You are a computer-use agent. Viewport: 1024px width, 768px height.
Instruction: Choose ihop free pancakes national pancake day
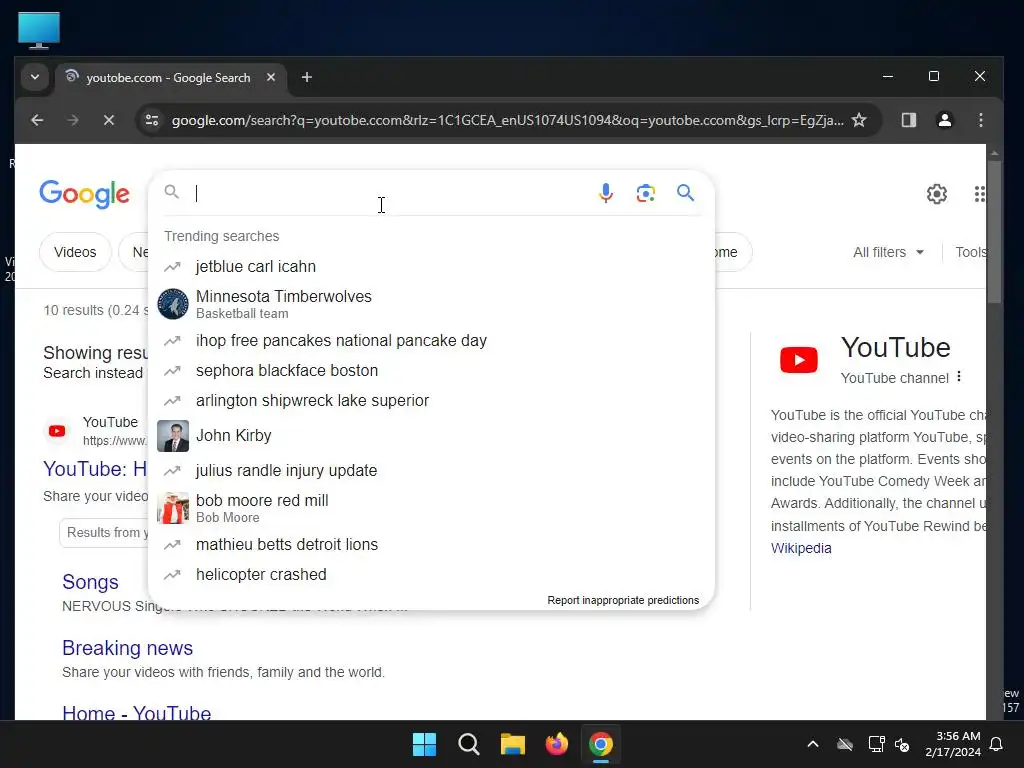coord(431,341)
